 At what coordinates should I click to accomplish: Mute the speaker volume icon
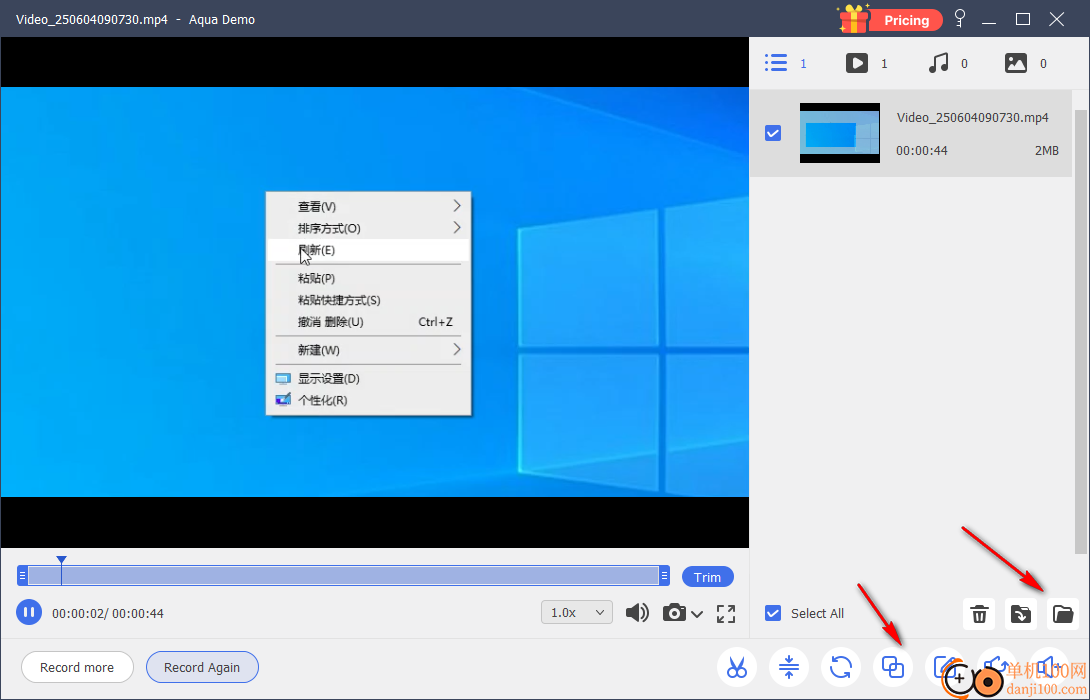[637, 612]
